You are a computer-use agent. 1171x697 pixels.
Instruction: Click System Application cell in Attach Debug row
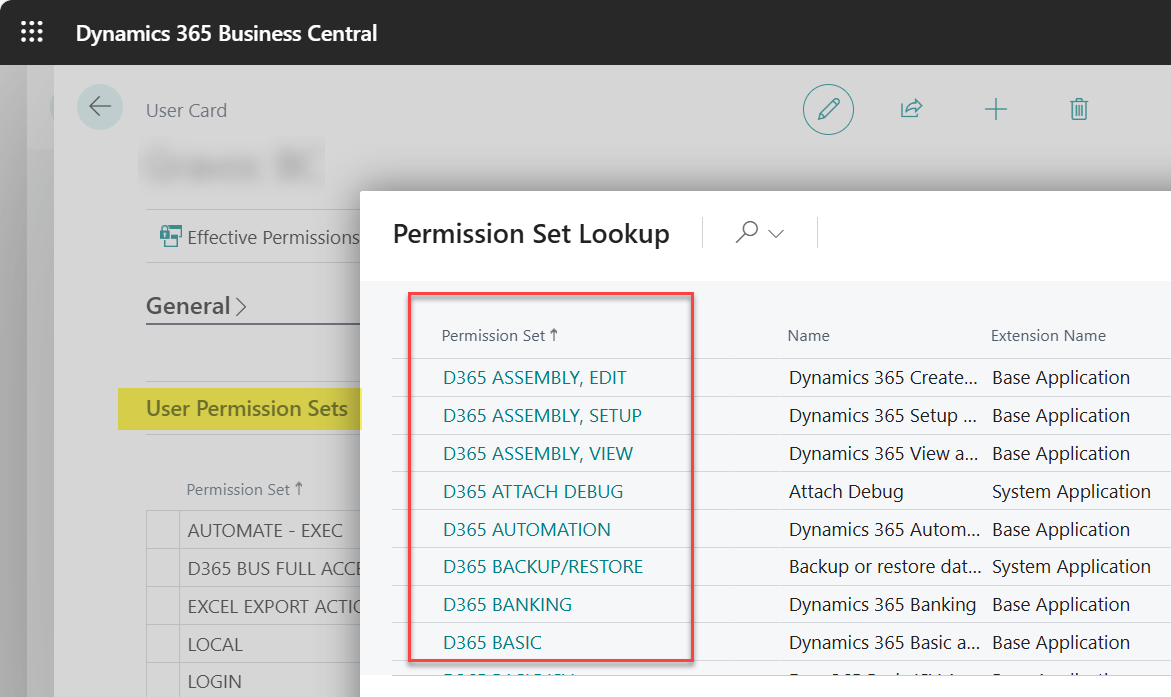tap(1071, 492)
